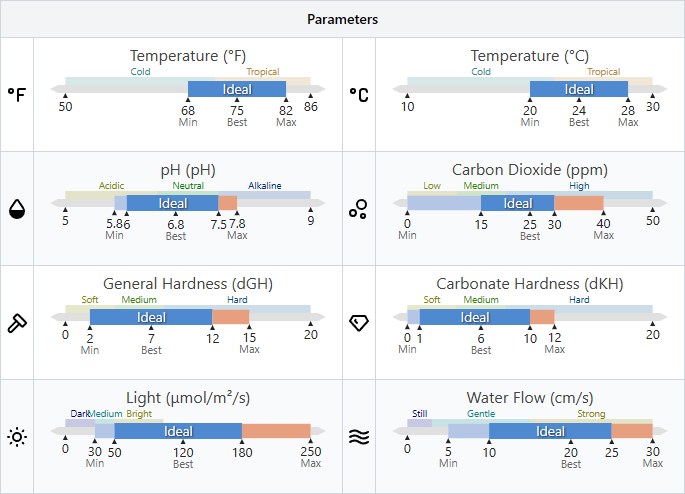685x494 pixels.
Task: Click the Ideal range on General Hardness bar
Action: (x=151, y=317)
